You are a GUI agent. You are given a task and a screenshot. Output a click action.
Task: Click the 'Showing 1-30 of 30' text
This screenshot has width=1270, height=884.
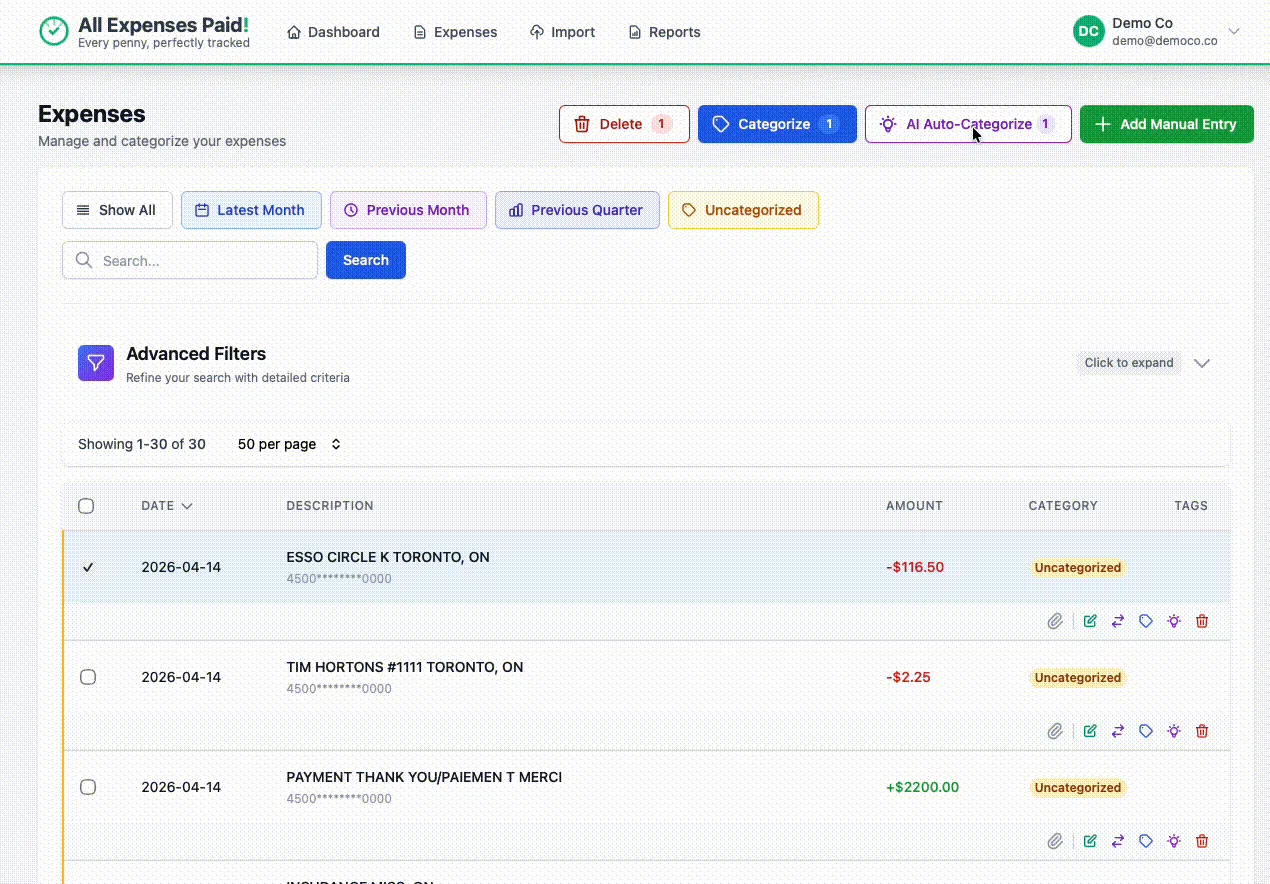[142, 444]
